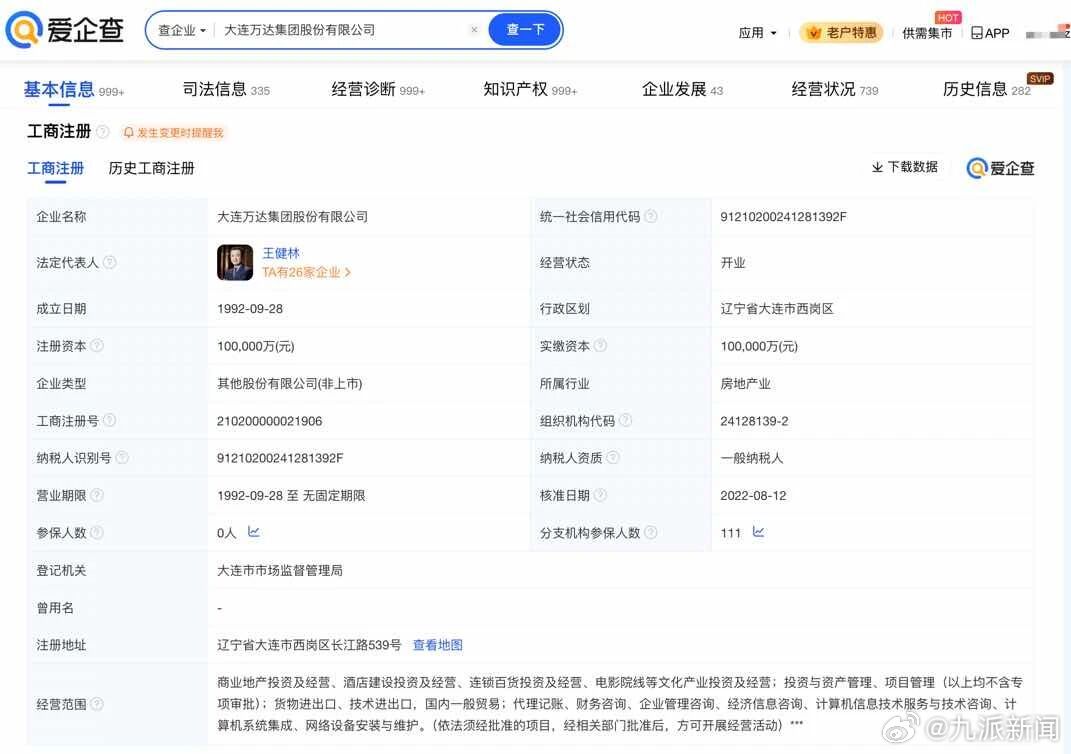This screenshot has height=754, width=1071.
Task: Click the approval date 2022-08-12
Action: [753, 495]
